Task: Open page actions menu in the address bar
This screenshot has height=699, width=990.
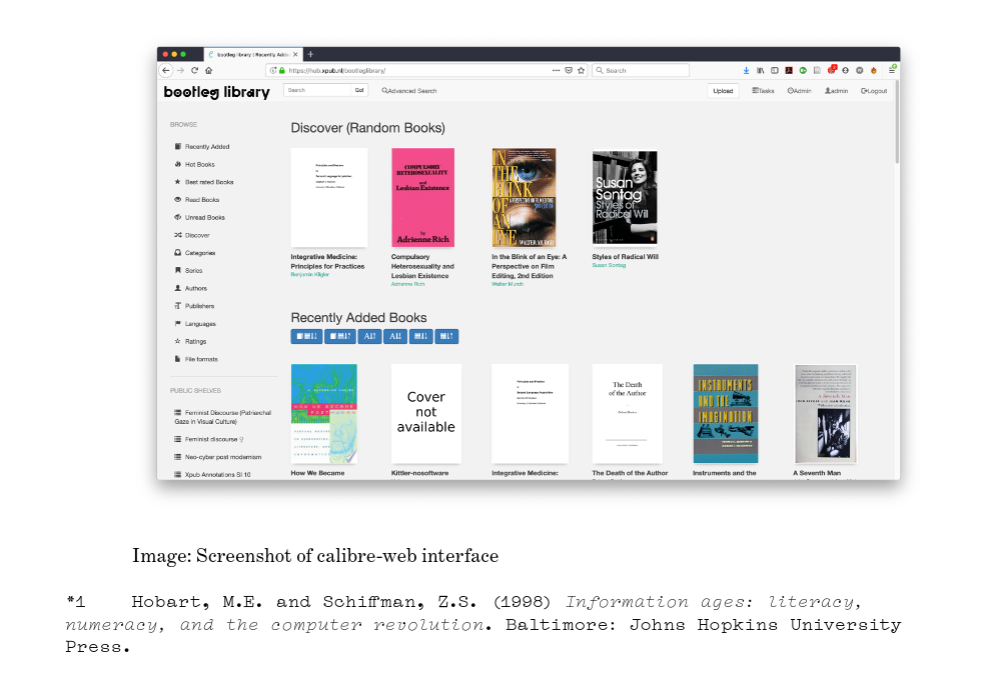Action: coord(556,70)
